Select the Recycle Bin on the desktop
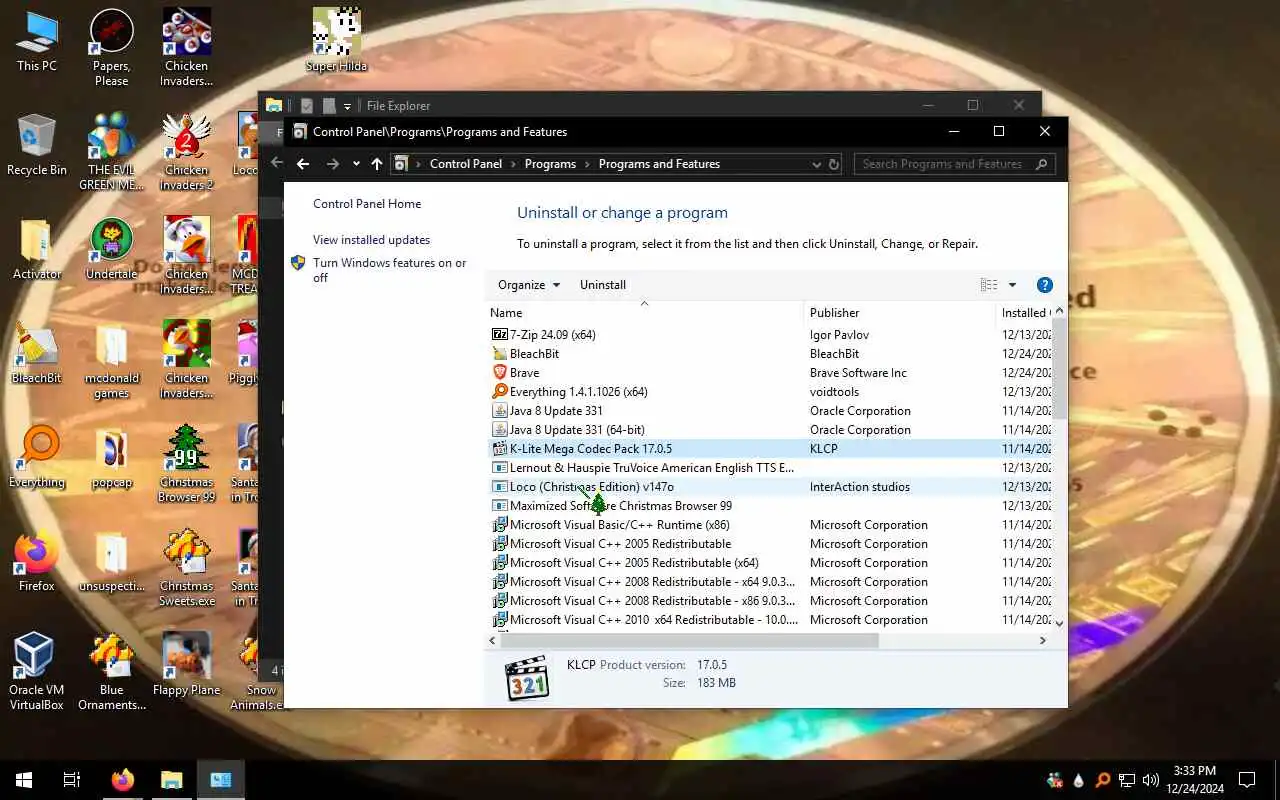Screen dimensions: 1280x800 point(37,146)
